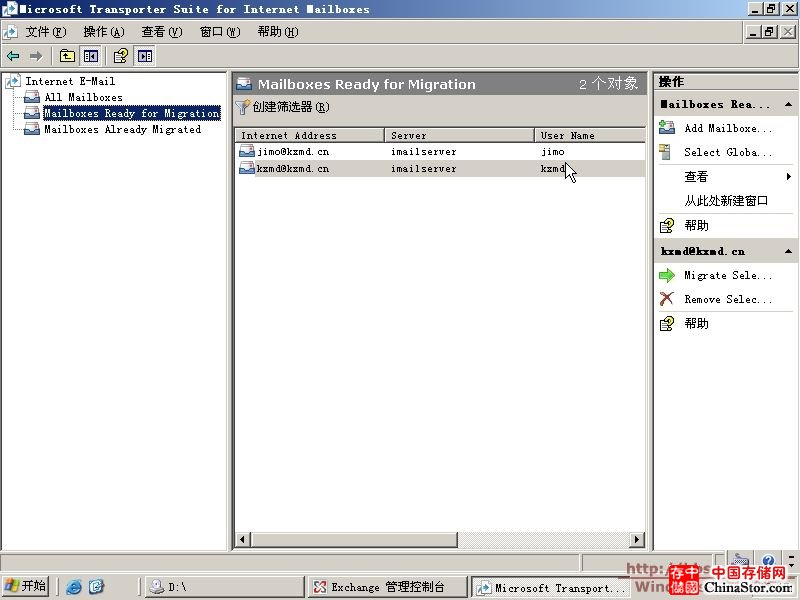Click the Forward arrow toolbar icon
Viewport: 800px width, 600px height.
click(x=36, y=56)
